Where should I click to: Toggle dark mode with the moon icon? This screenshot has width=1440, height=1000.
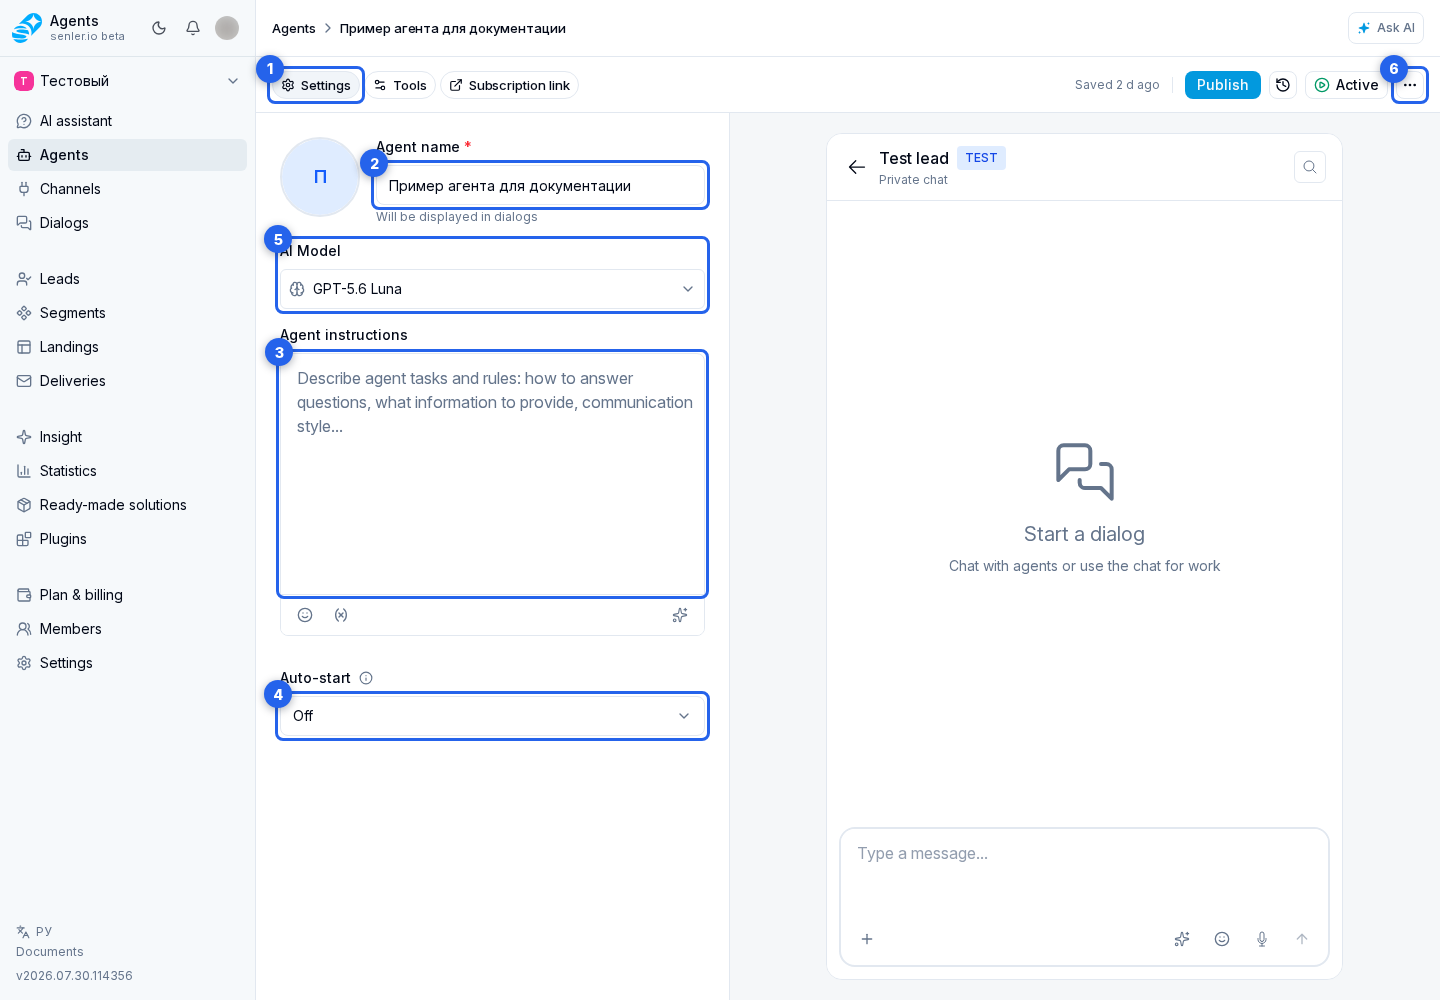(159, 28)
